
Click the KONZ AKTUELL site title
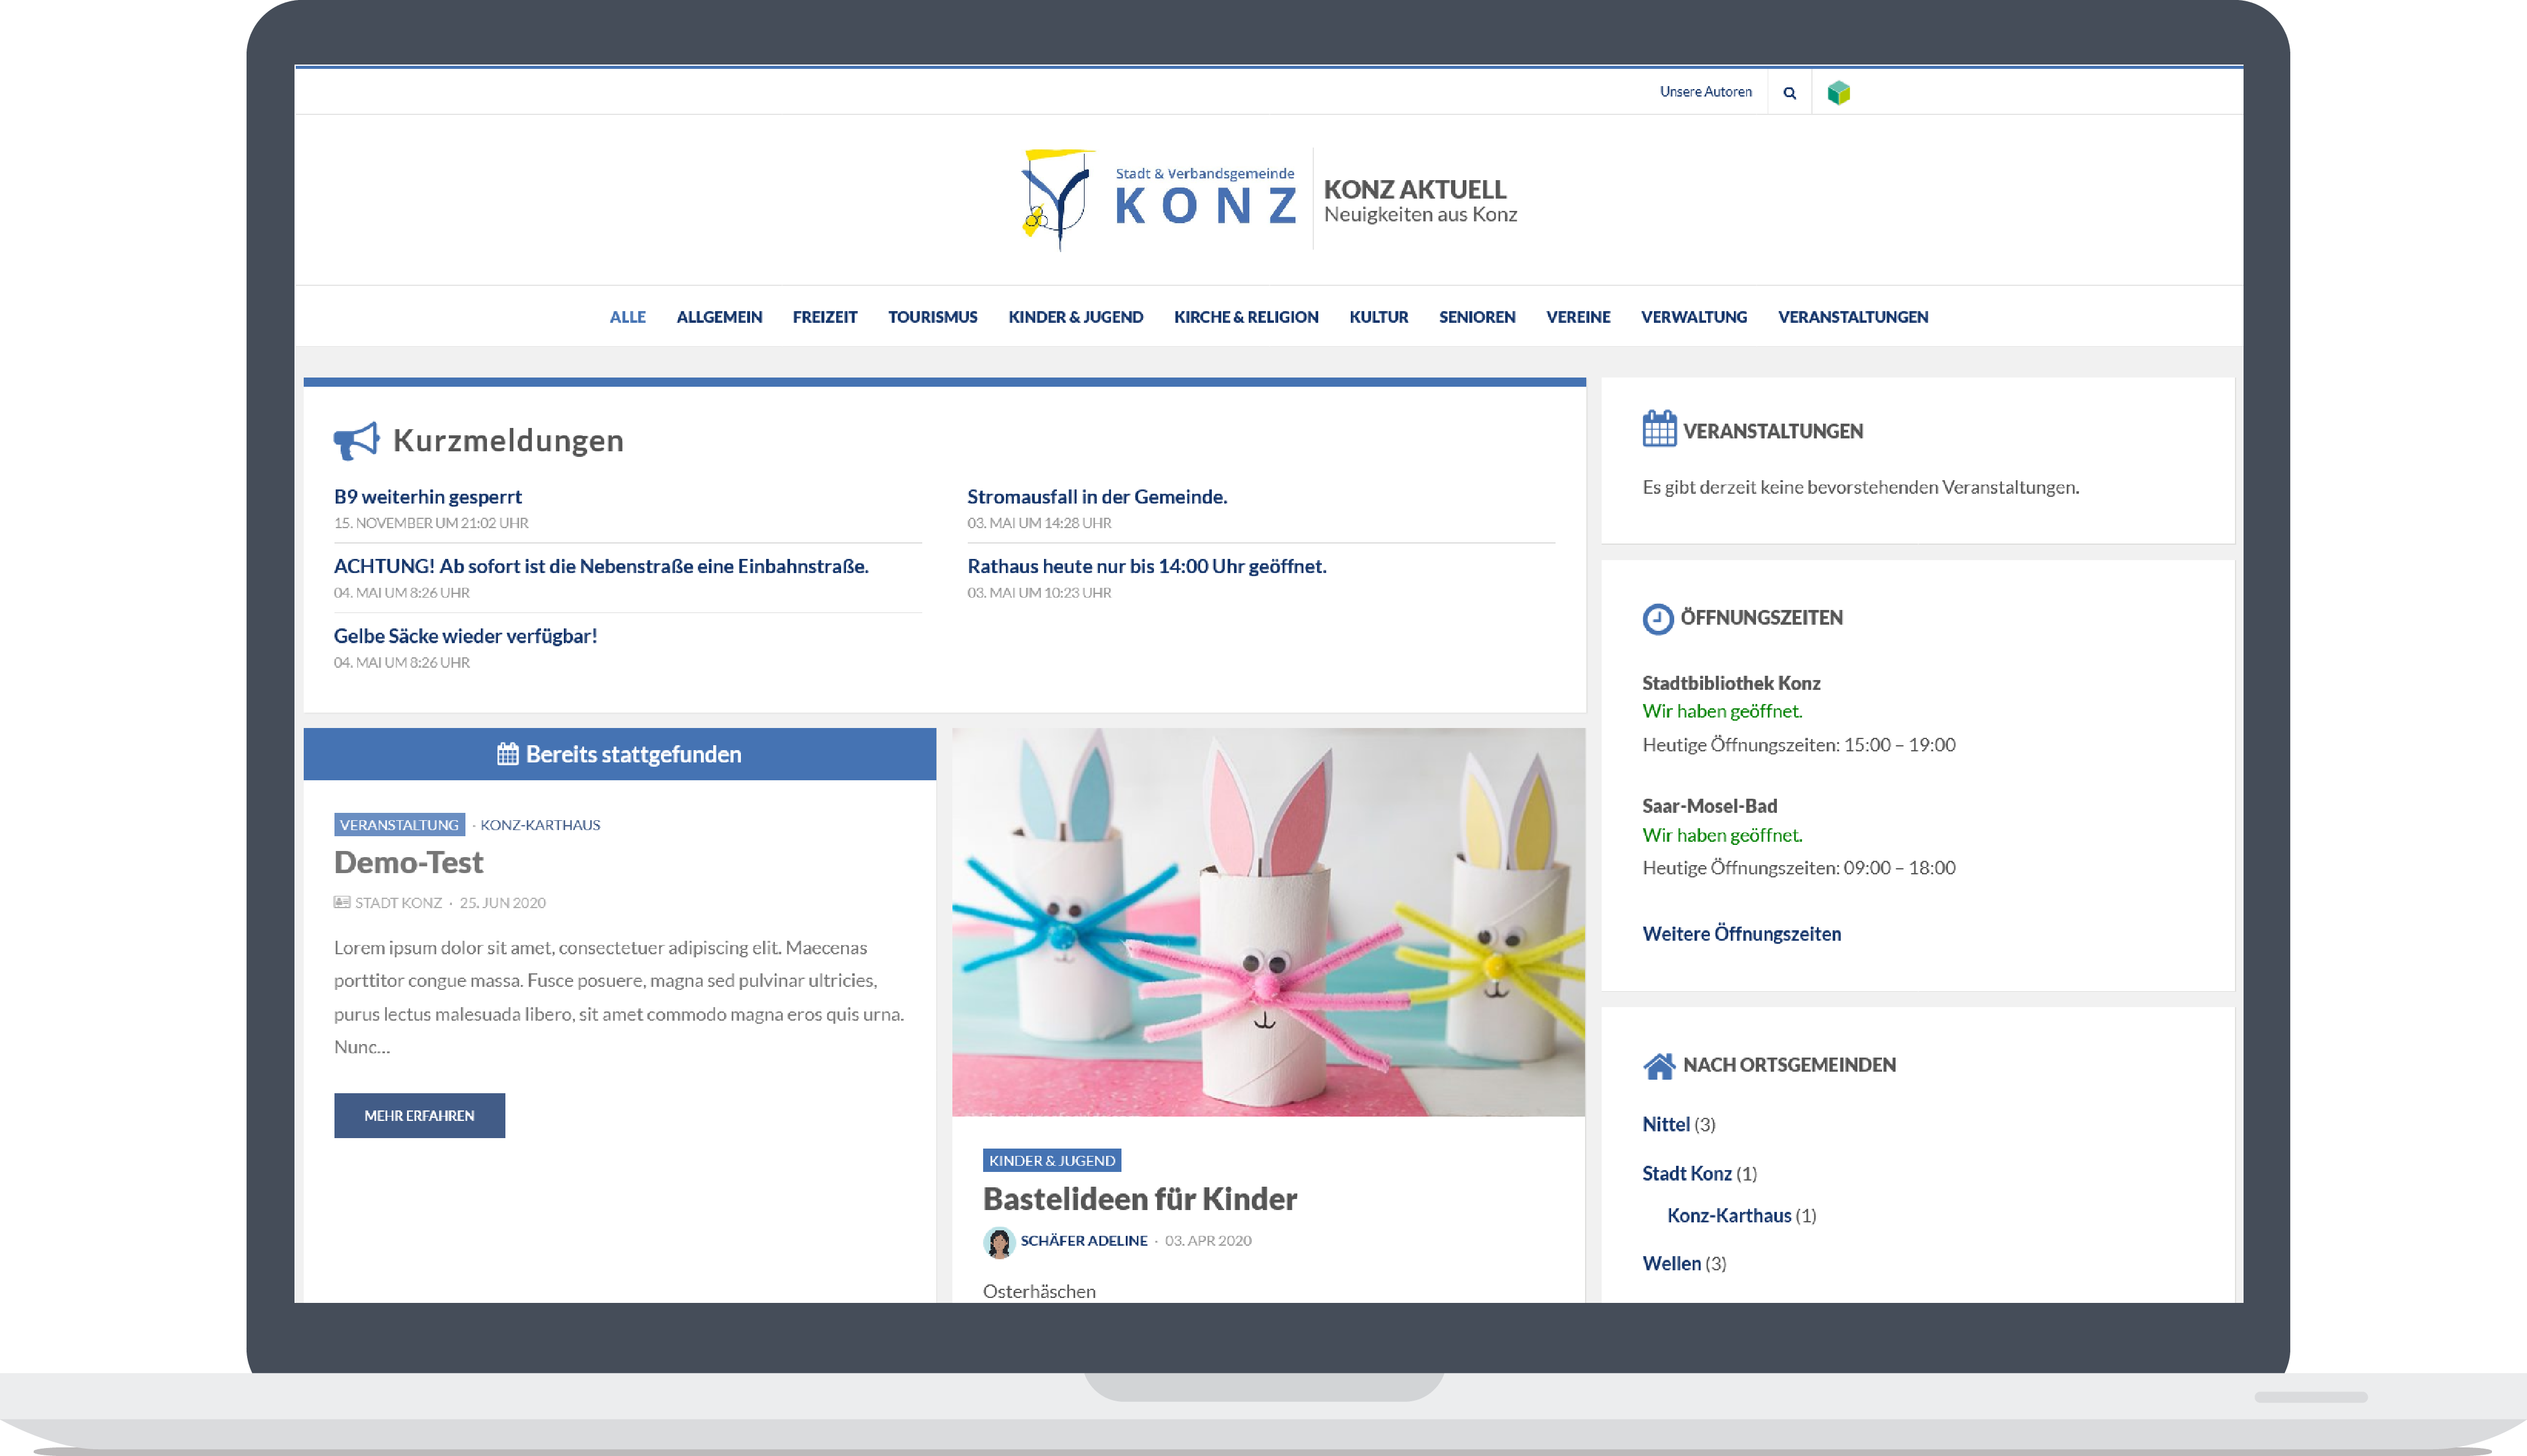(1414, 189)
